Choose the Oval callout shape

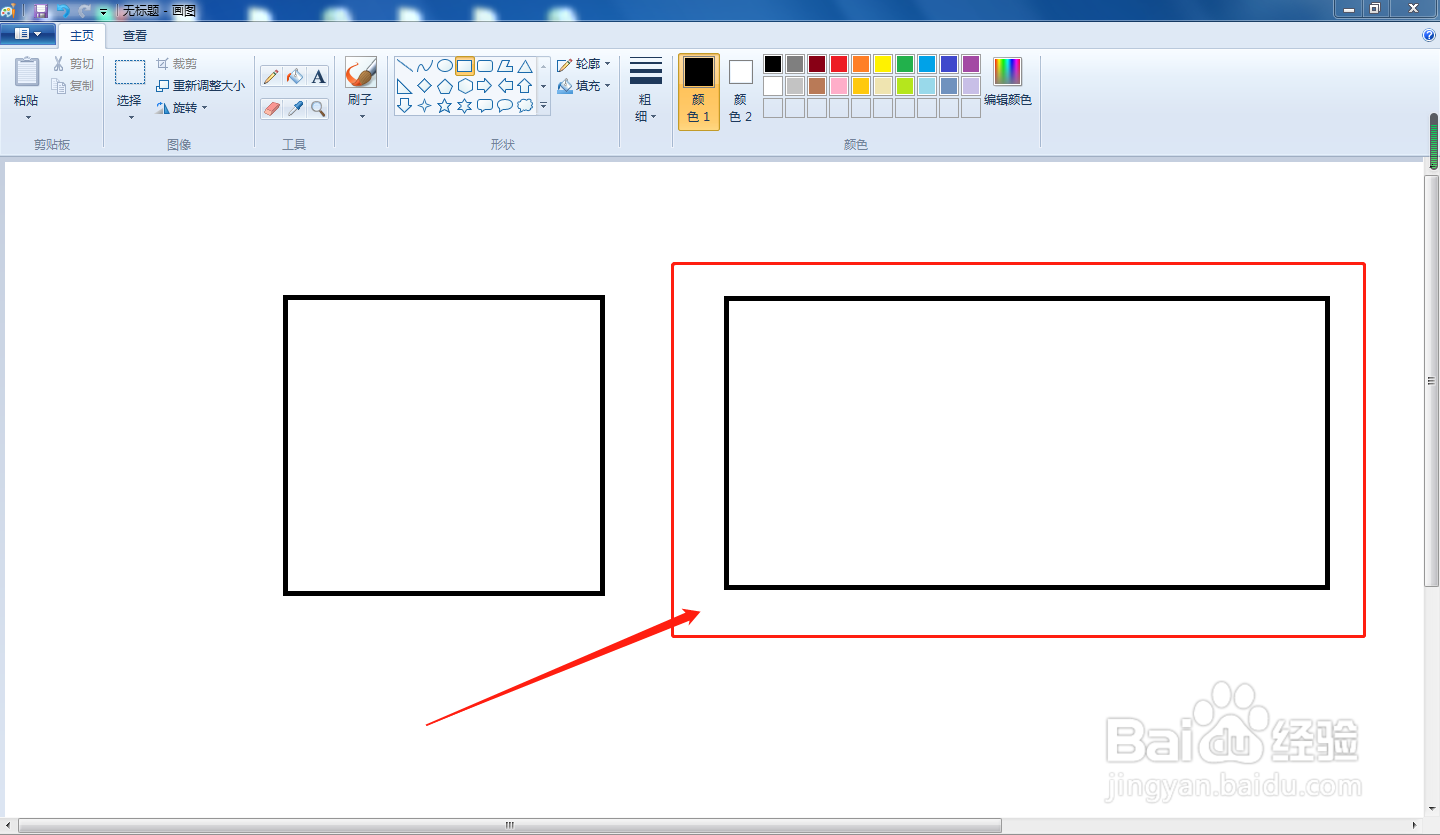click(505, 105)
